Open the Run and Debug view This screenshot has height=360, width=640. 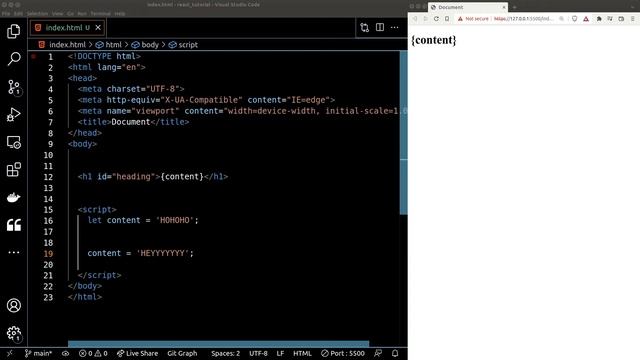point(13,115)
